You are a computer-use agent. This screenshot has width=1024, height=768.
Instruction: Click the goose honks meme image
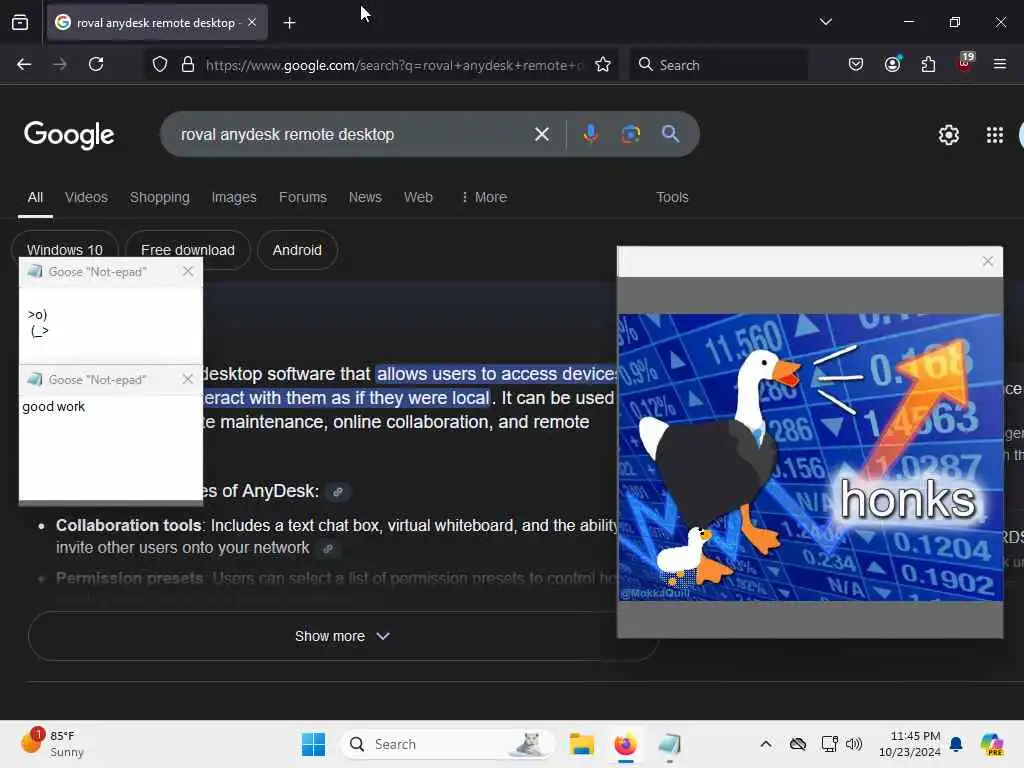(x=810, y=457)
